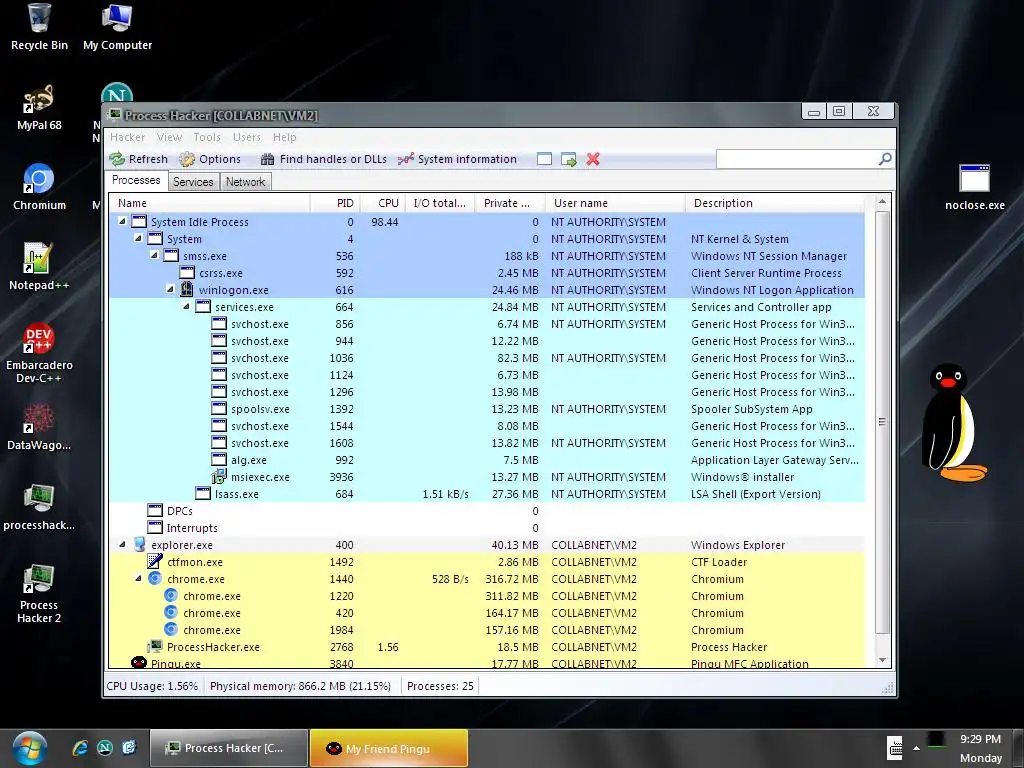This screenshot has width=1024, height=768.
Task: Open My Computer desktop icon
Action: tap(118, 27)
